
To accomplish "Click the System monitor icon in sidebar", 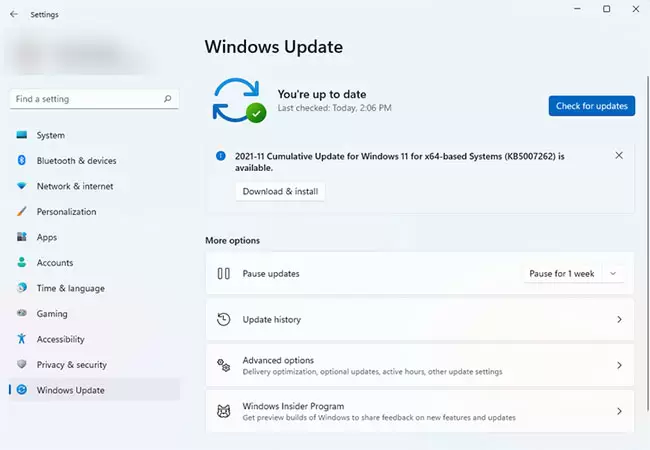I will click(x=22, y=135).
